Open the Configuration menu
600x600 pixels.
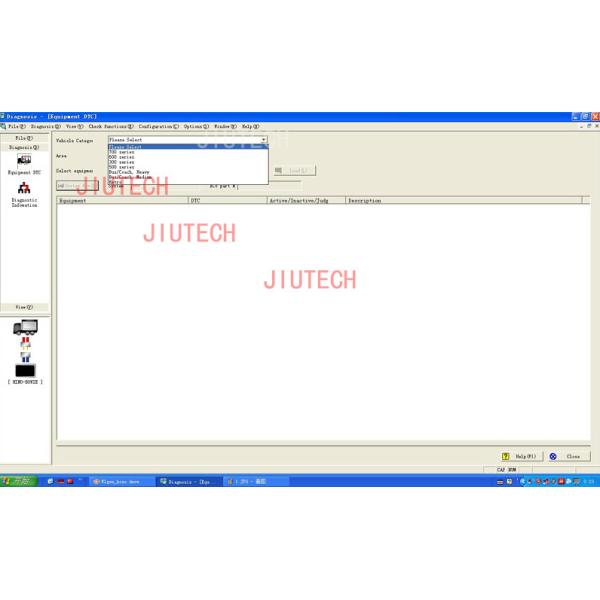click(158, 127)
